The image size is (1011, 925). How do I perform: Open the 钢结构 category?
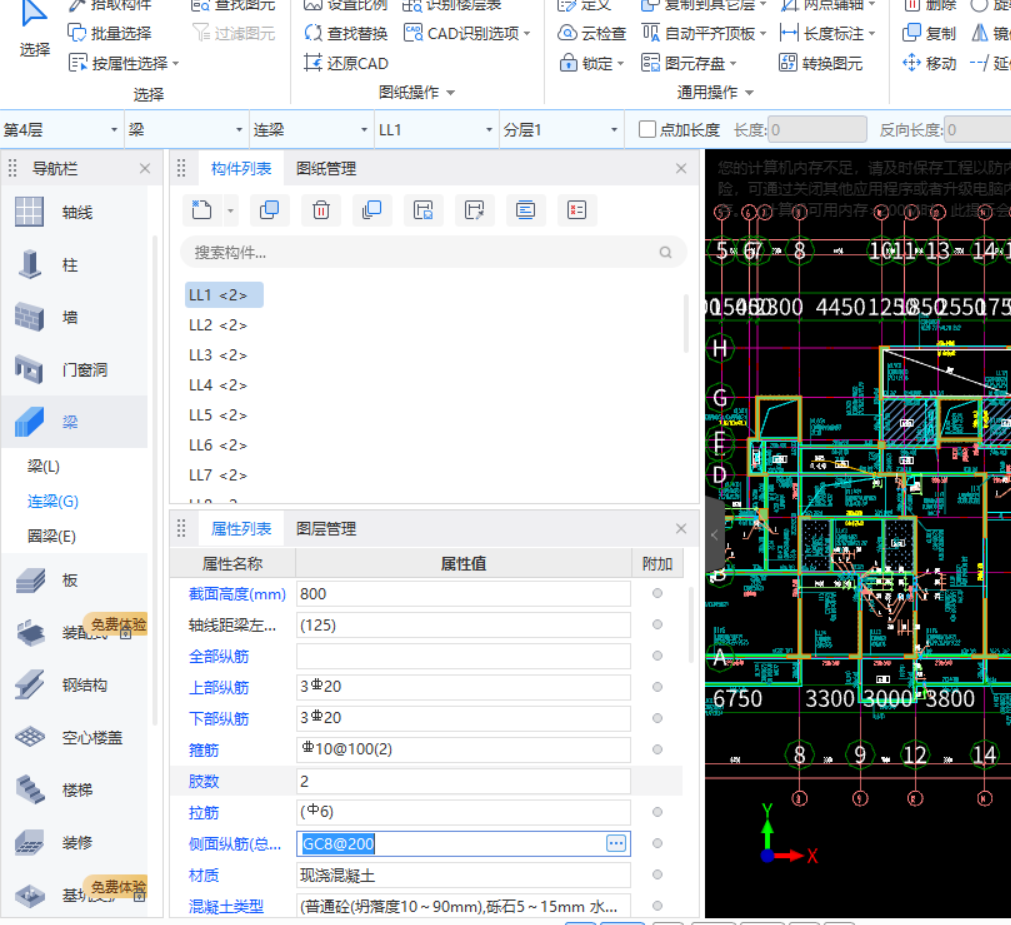pos(84,685)
